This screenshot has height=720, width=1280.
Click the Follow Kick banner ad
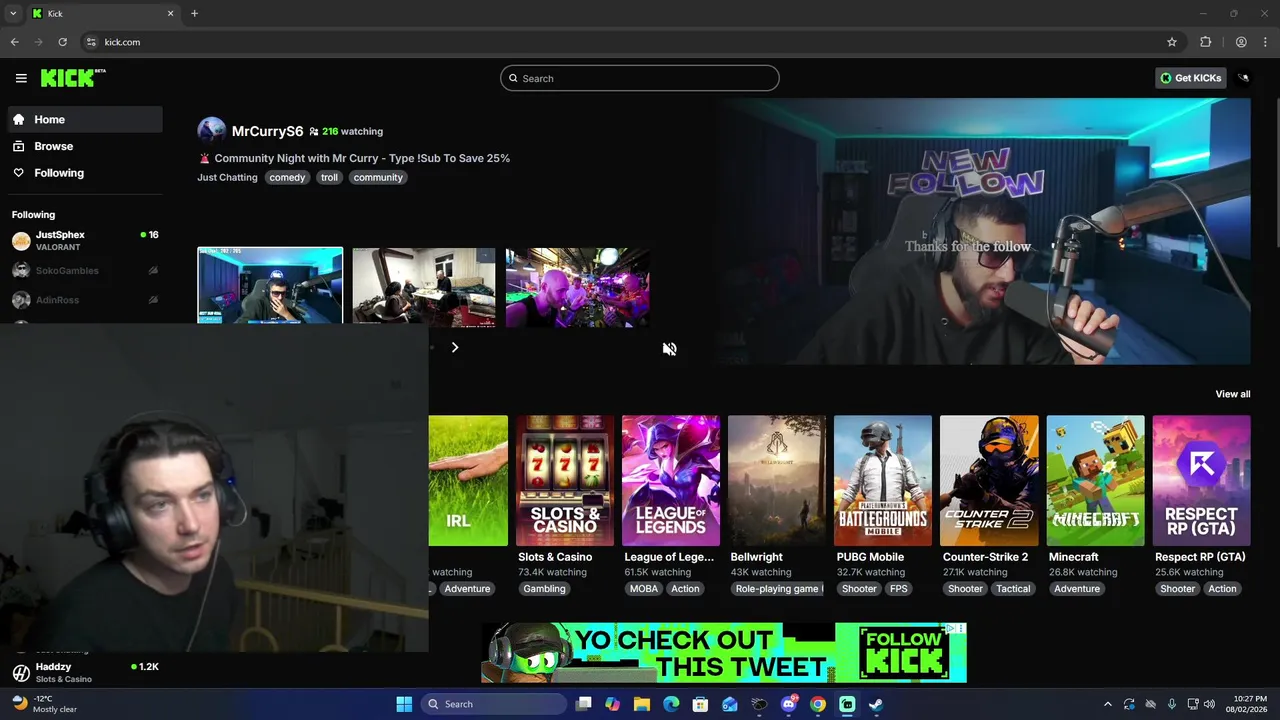point(724,653)
